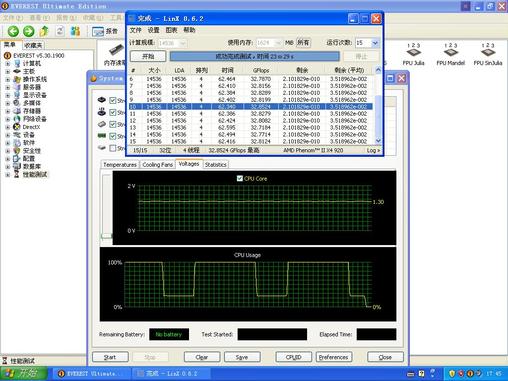Image resolution: width=508 pixels, height=381 pixels.
Task: Click LinX results list scrollbar down arrow
Action: [x=378, y=141]
